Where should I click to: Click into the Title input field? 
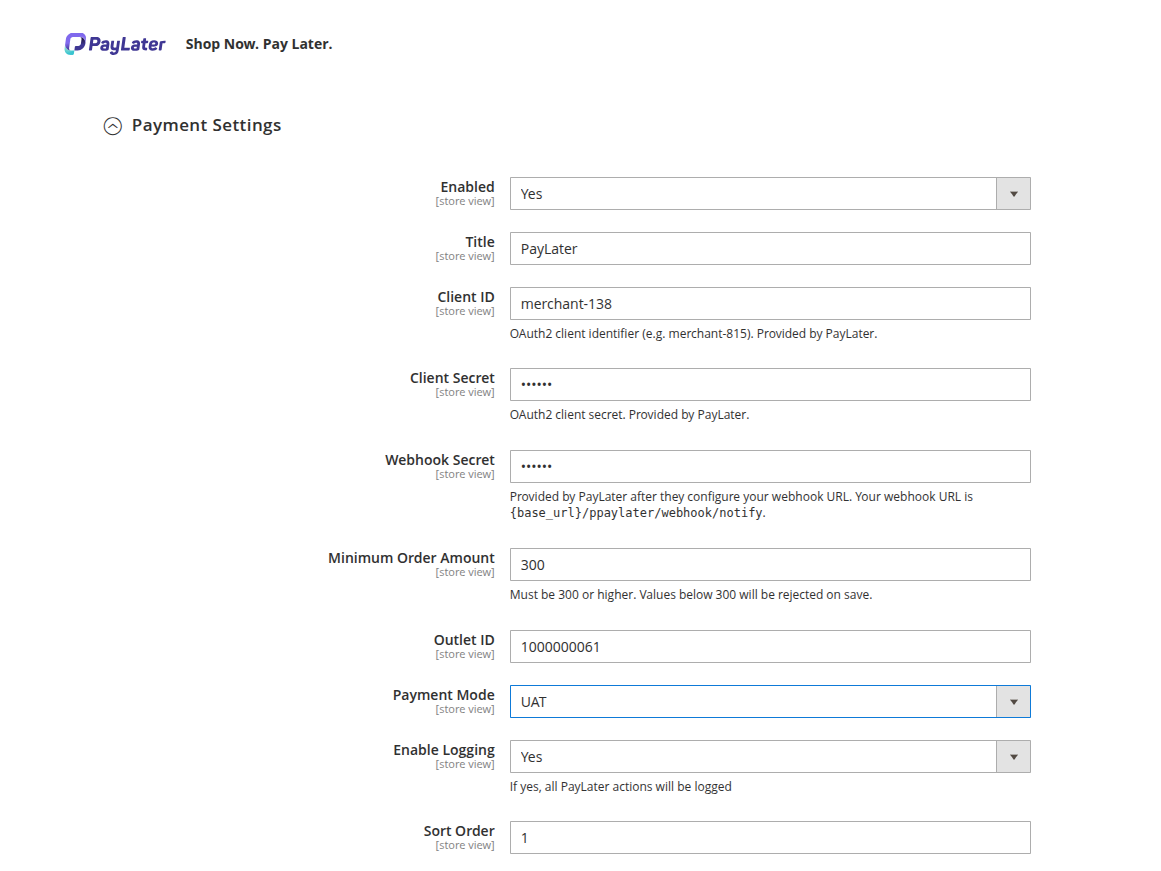[x=770, y=249]
